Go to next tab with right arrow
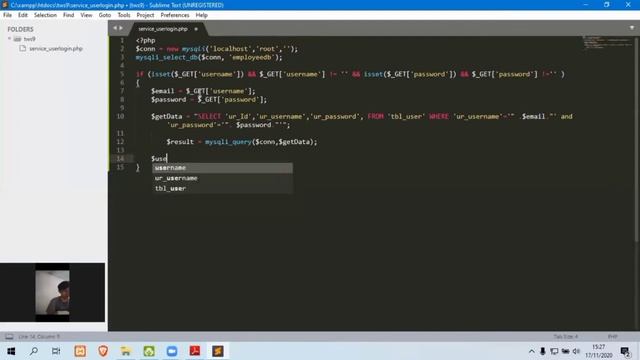Viewport: 640px width, 360px height. tap(121, 28)
